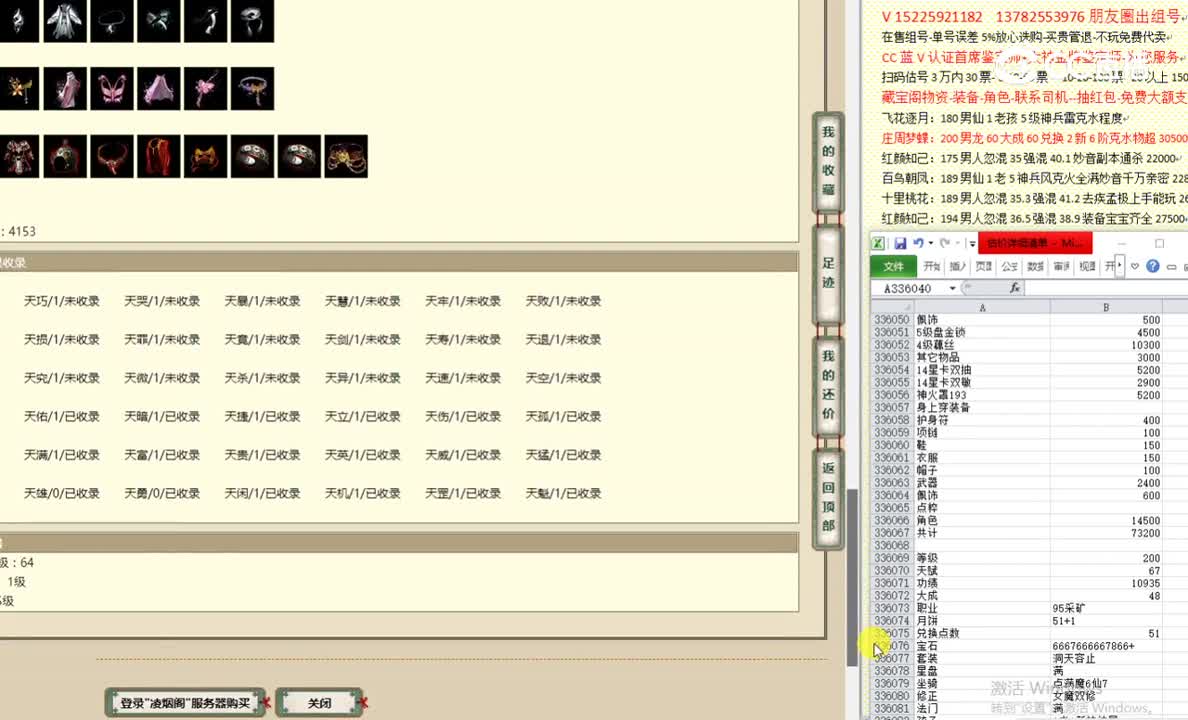Save the workbook with the Save icon
This screenshot has width=1188, height=720.
pyautogui.click(x=900, y=244)
